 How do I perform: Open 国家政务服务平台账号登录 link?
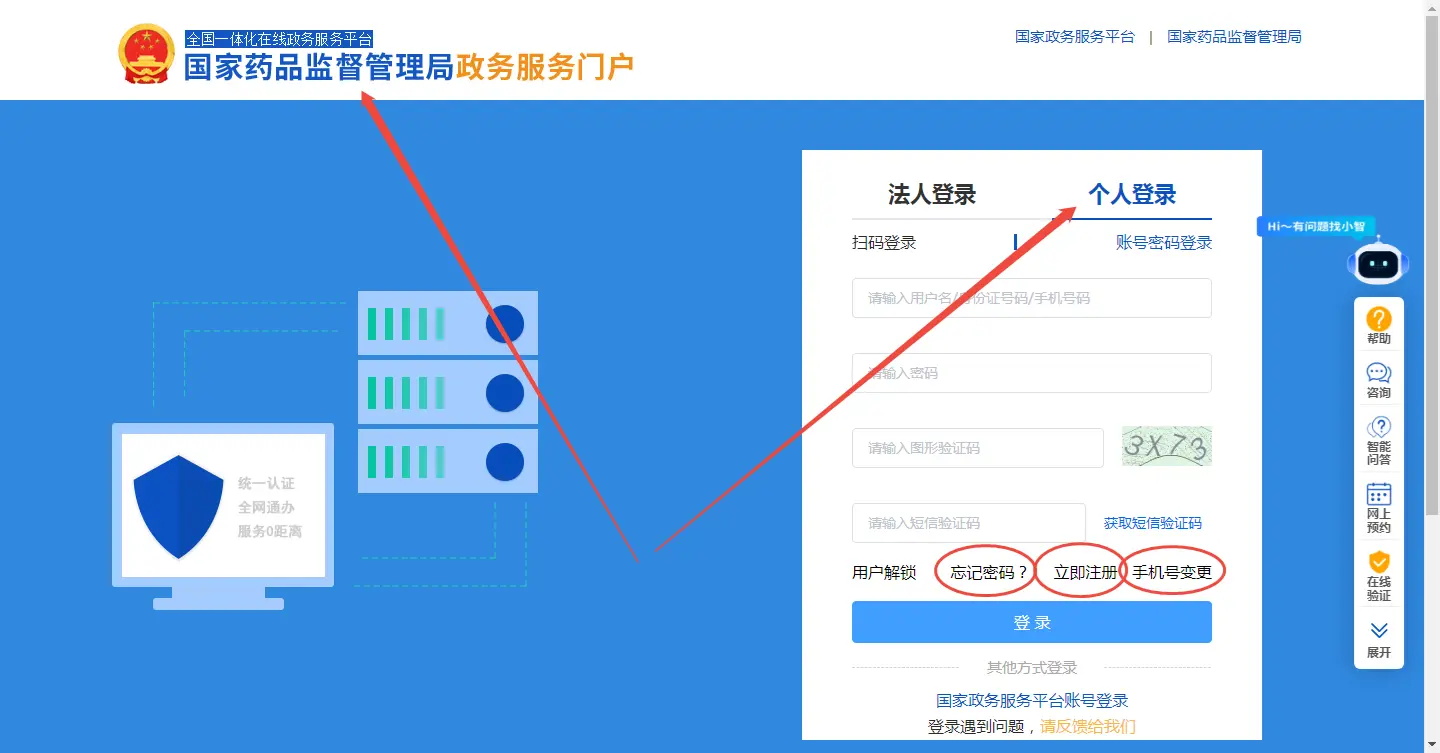1032,701
